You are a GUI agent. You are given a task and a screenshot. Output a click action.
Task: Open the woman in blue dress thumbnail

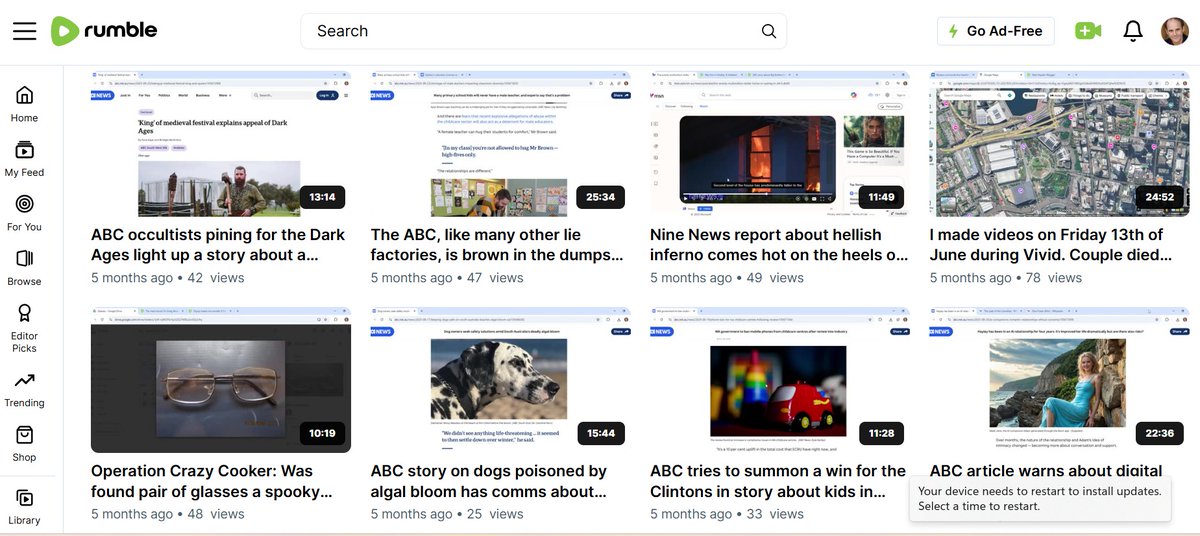tap(1059, 380)
